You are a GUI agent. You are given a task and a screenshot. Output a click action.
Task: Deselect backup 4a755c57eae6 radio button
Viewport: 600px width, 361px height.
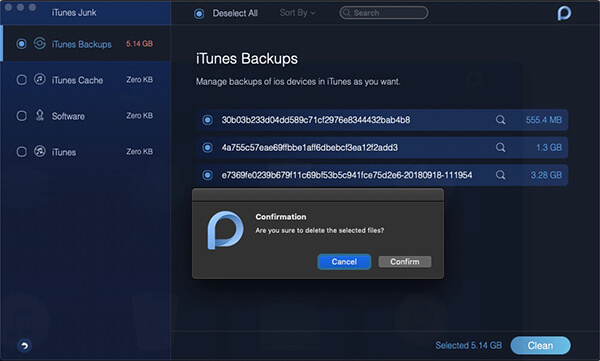(x=207, y=147)
